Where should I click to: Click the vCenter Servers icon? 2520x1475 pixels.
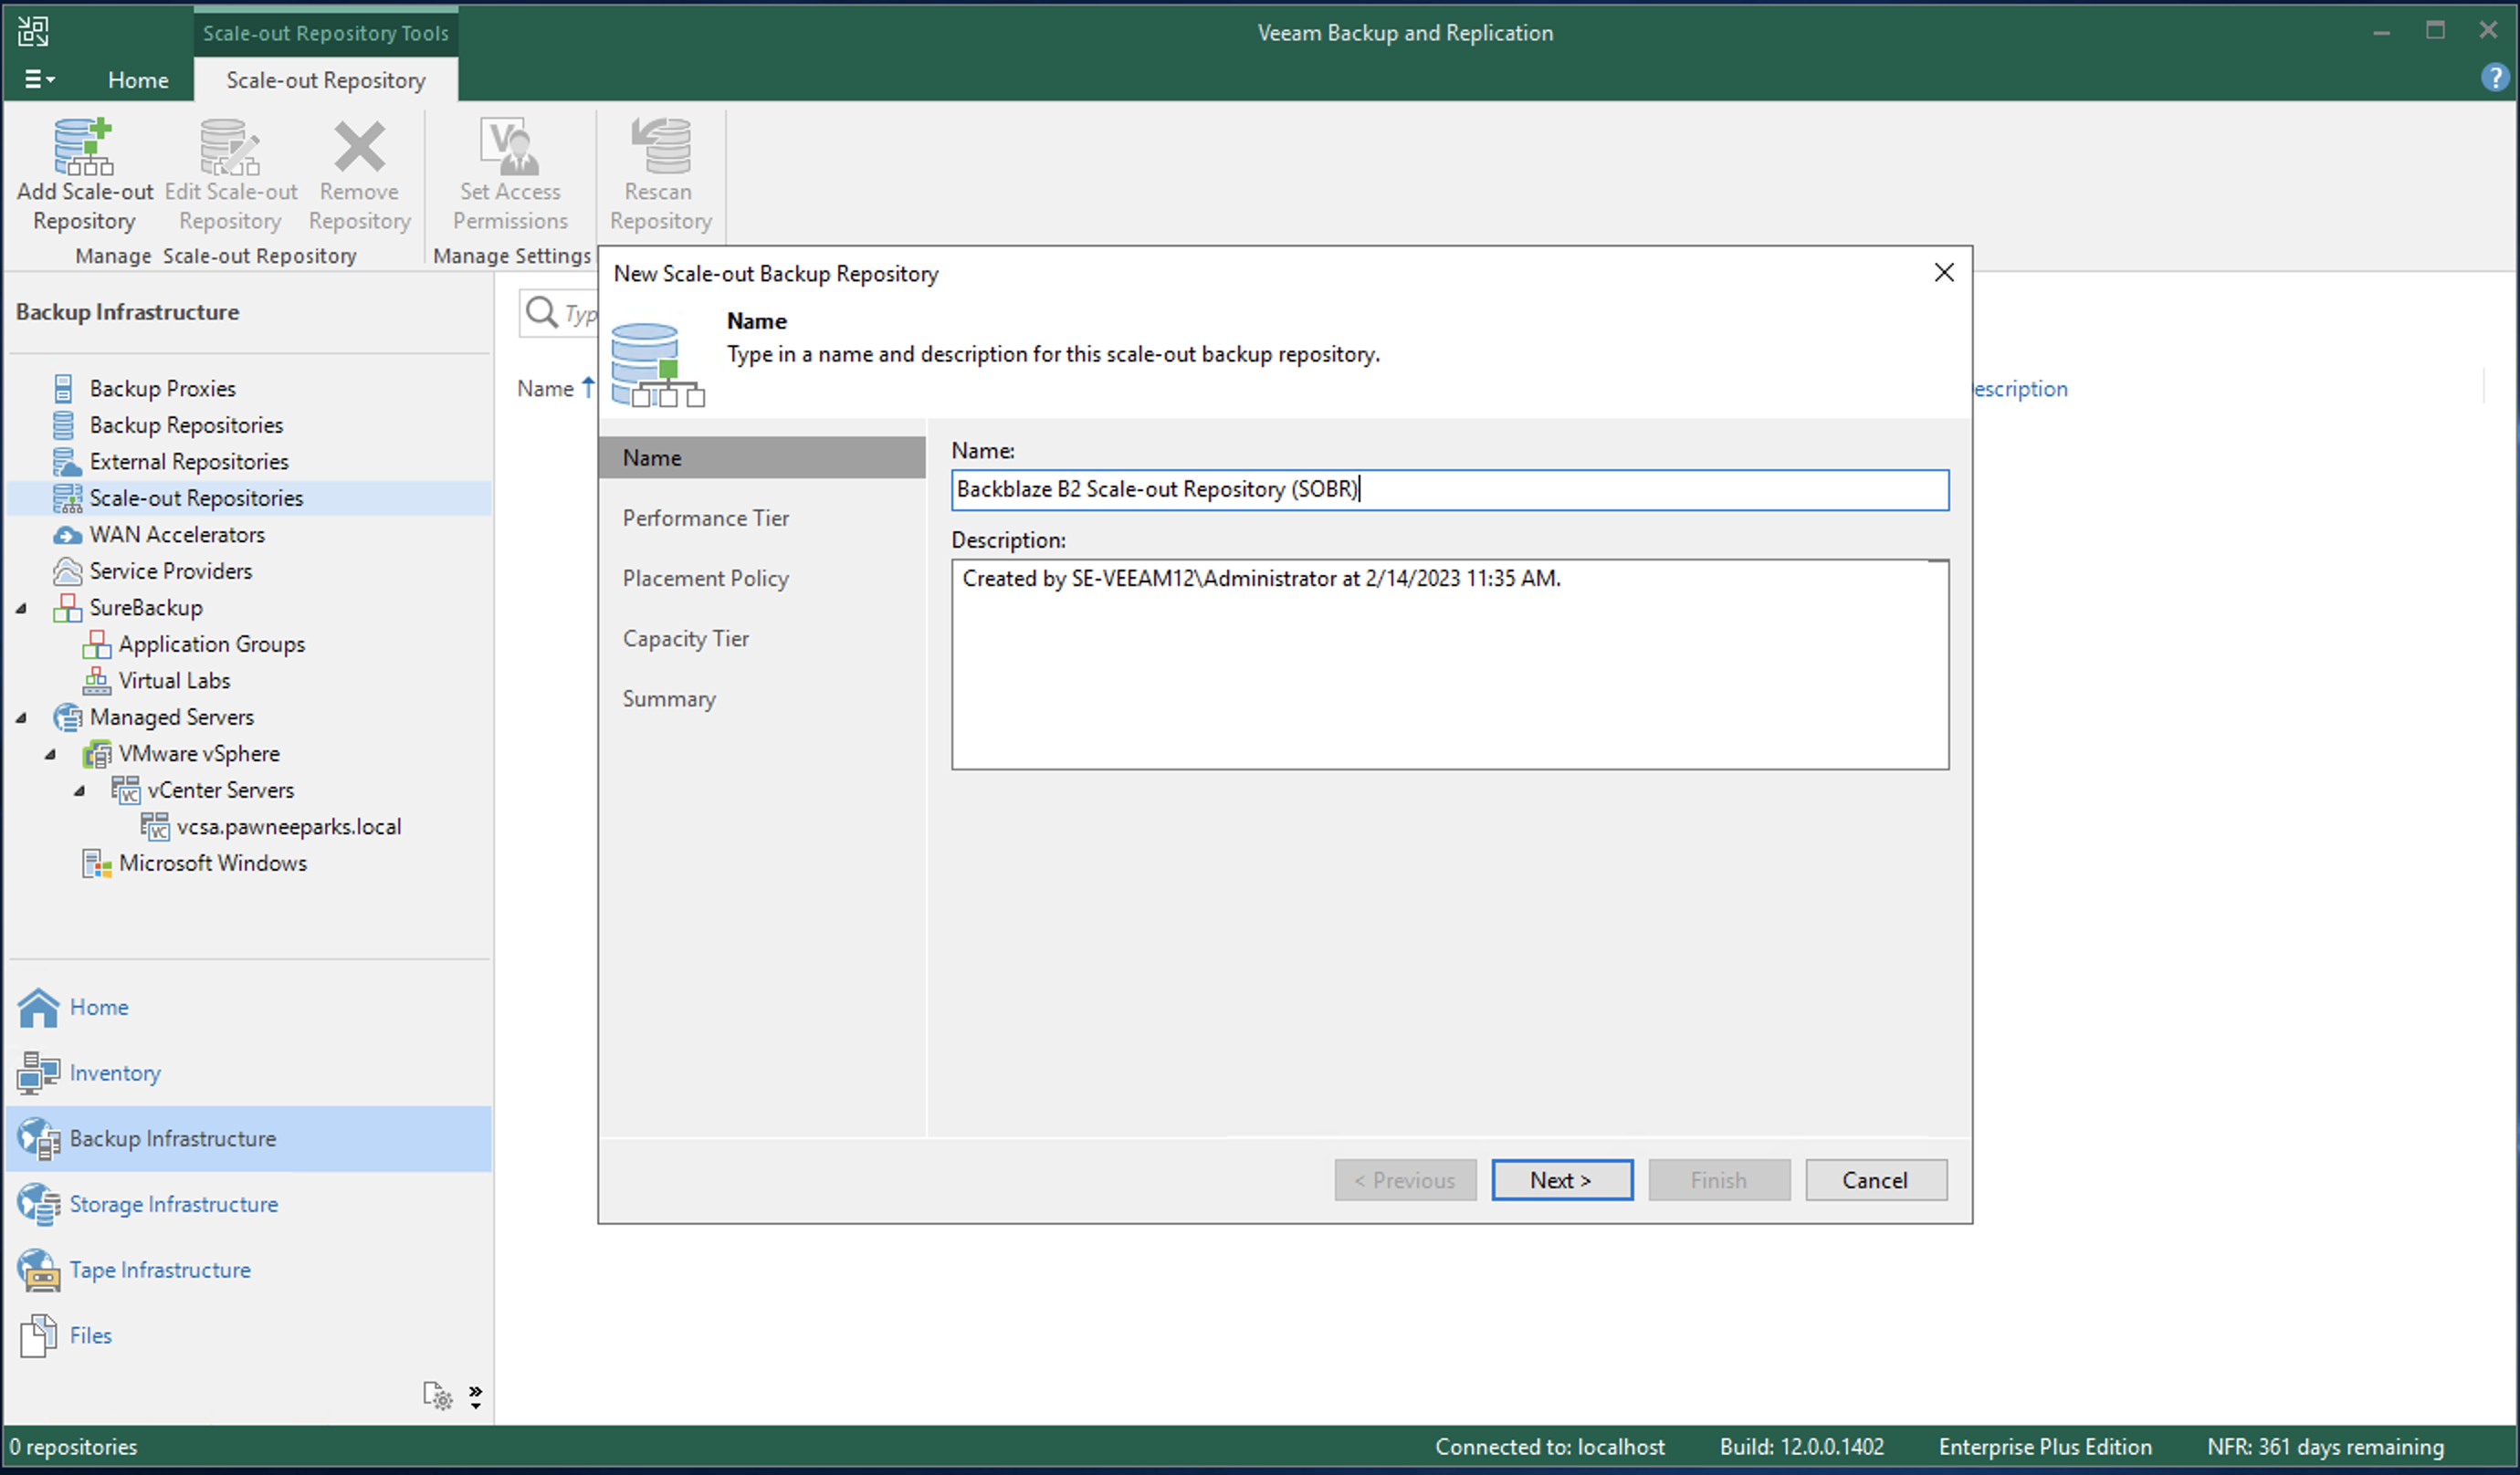125,790
